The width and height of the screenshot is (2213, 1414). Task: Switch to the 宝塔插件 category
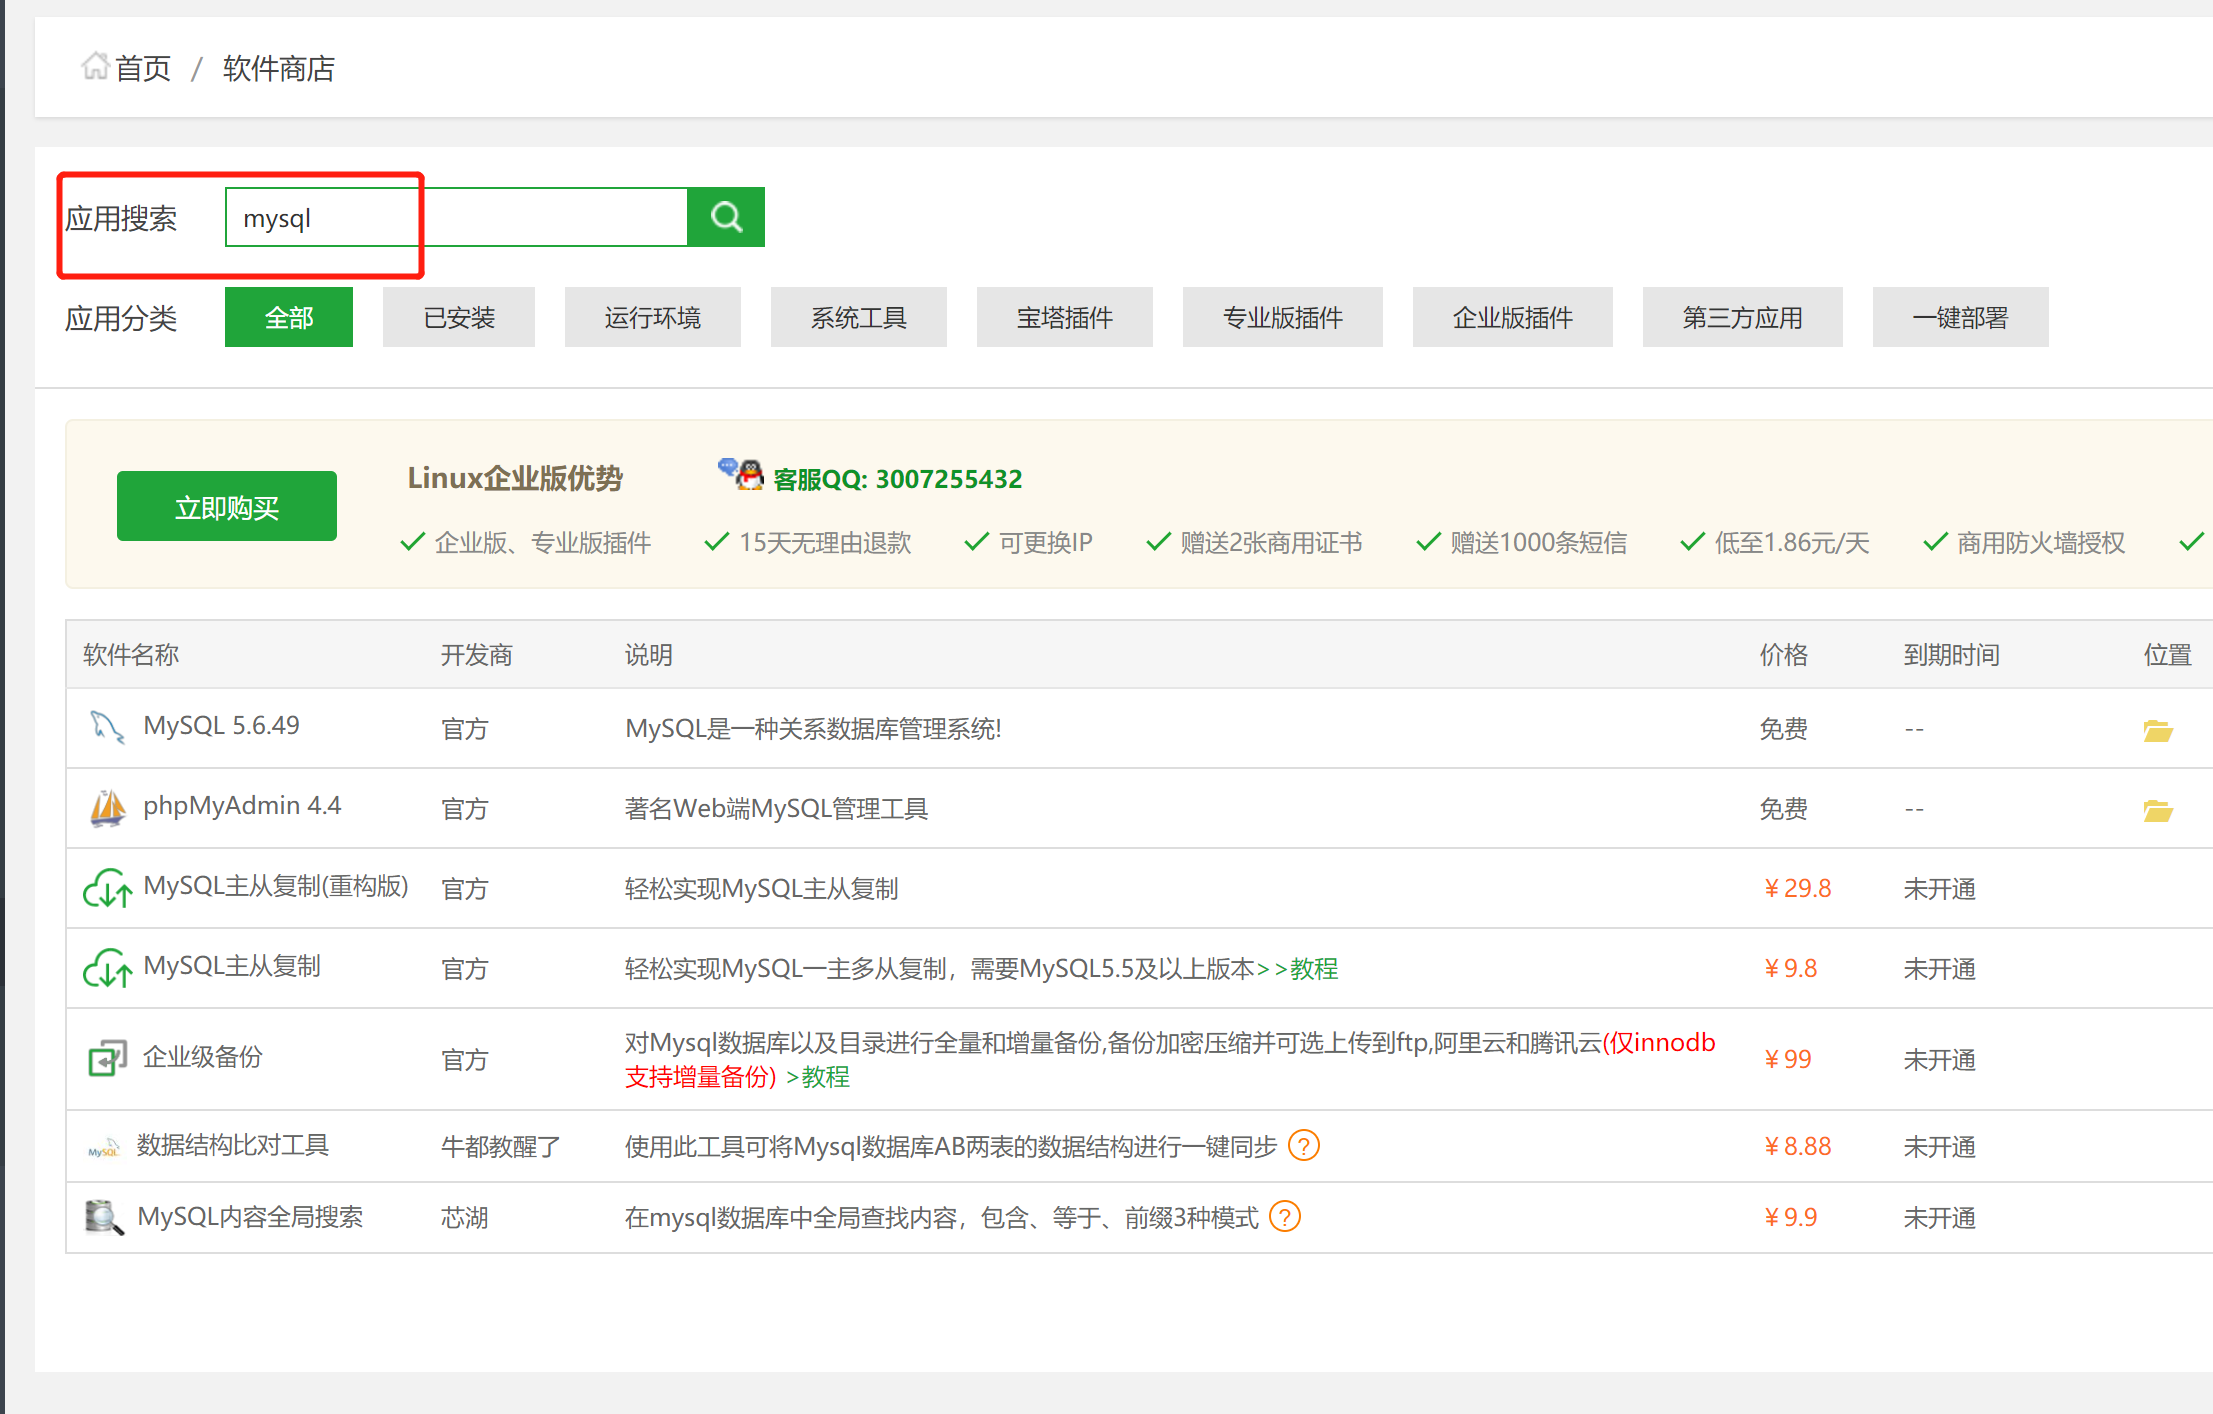[x=1065, y=317]
